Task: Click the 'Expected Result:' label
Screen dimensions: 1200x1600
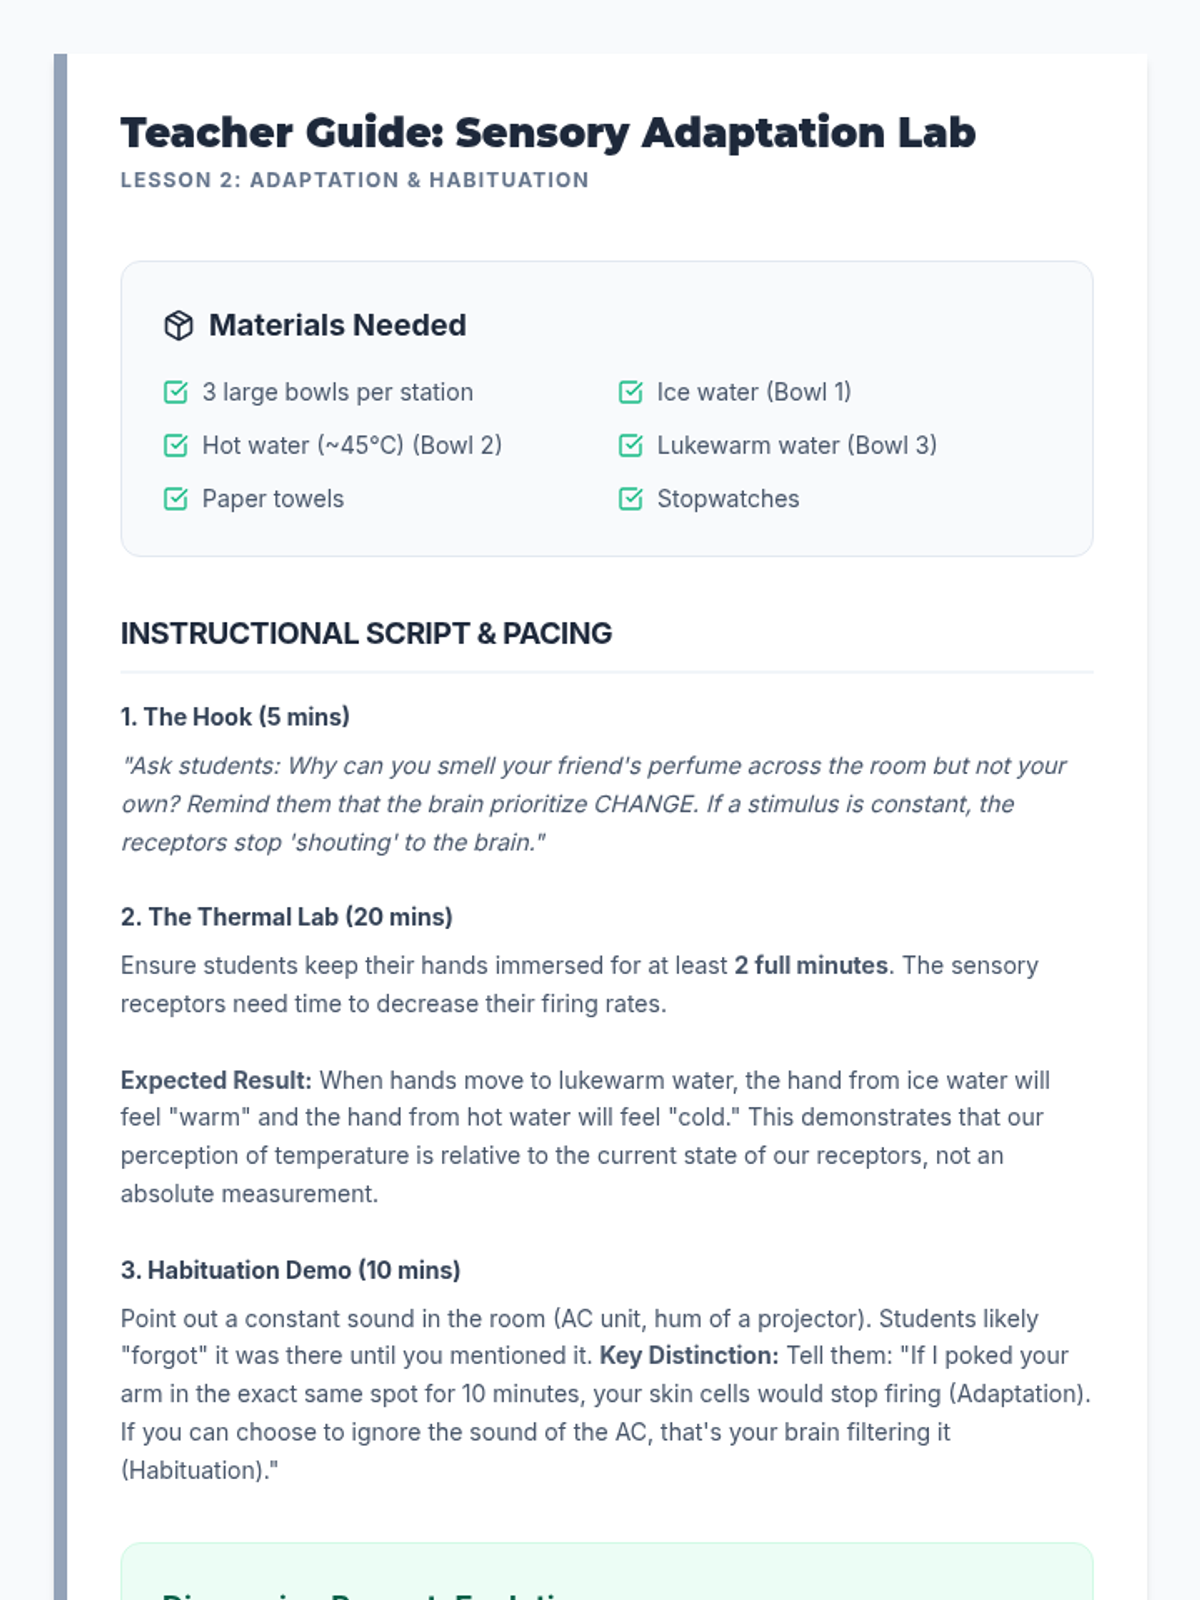Action: point(216,1080)
